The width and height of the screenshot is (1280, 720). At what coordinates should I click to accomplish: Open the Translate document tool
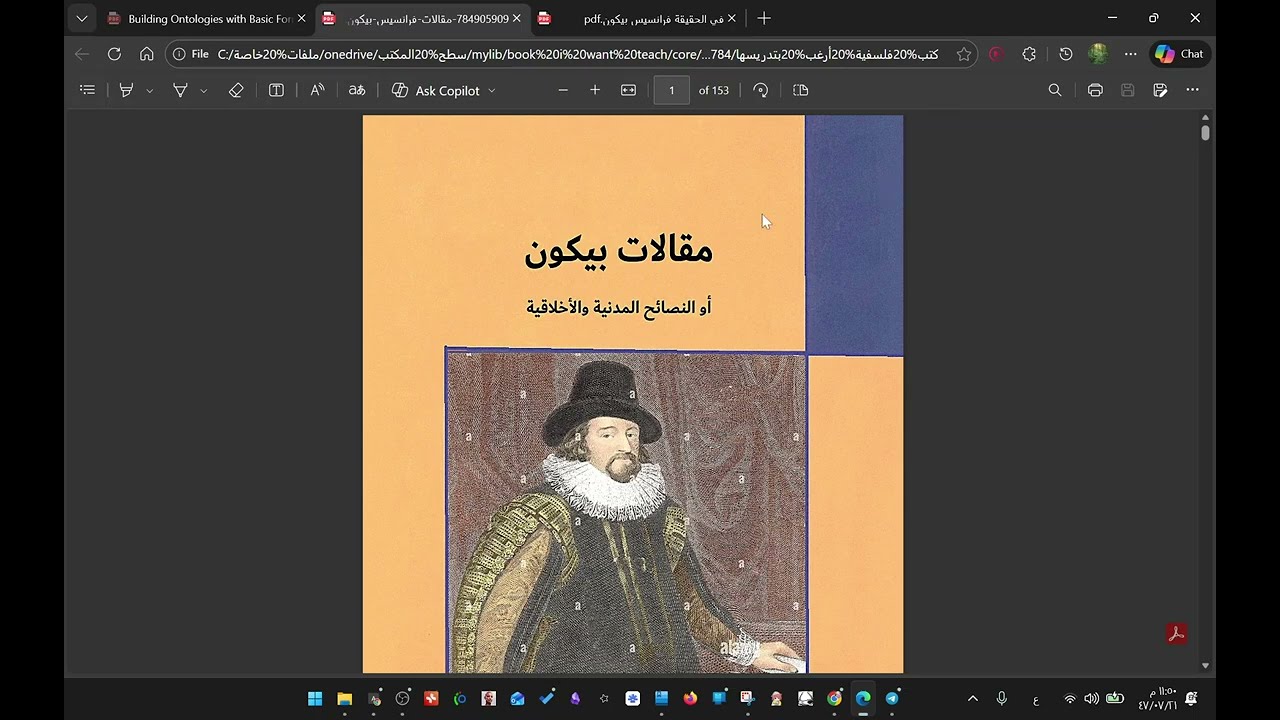point(357,90)
